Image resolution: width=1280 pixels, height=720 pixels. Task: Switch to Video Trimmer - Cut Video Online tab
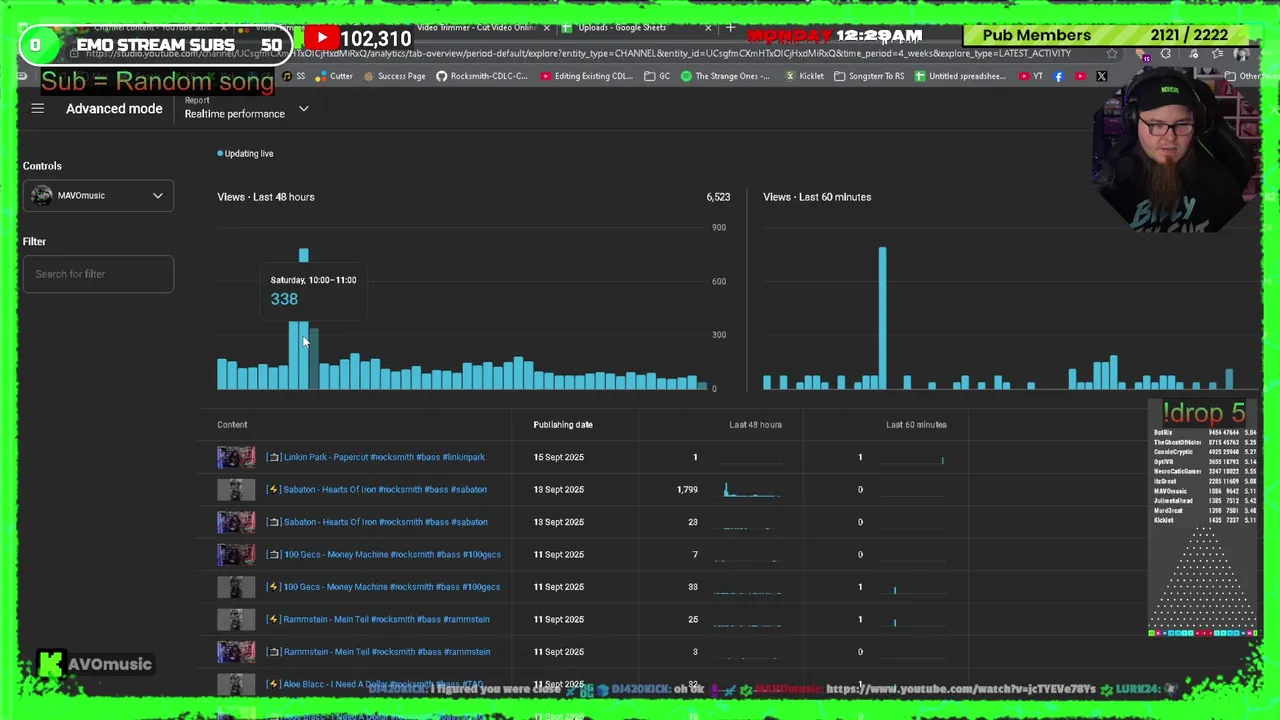pyautogui.click(x=475, y=27)
